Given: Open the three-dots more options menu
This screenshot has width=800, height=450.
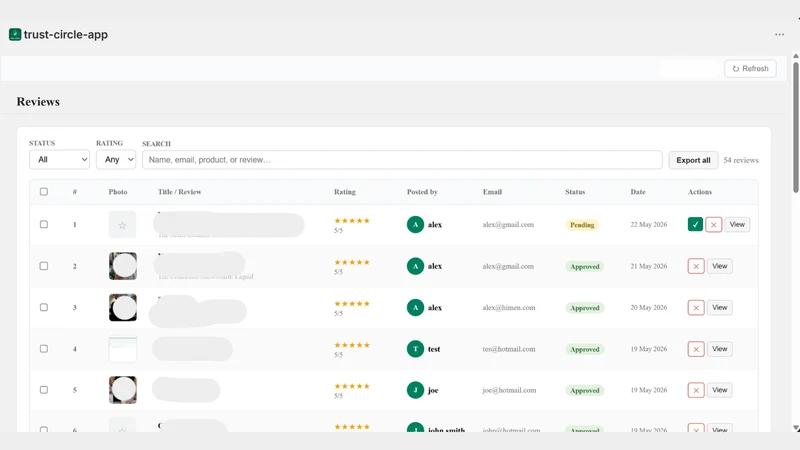Looking at the screenshot, I should pos(779,35).
